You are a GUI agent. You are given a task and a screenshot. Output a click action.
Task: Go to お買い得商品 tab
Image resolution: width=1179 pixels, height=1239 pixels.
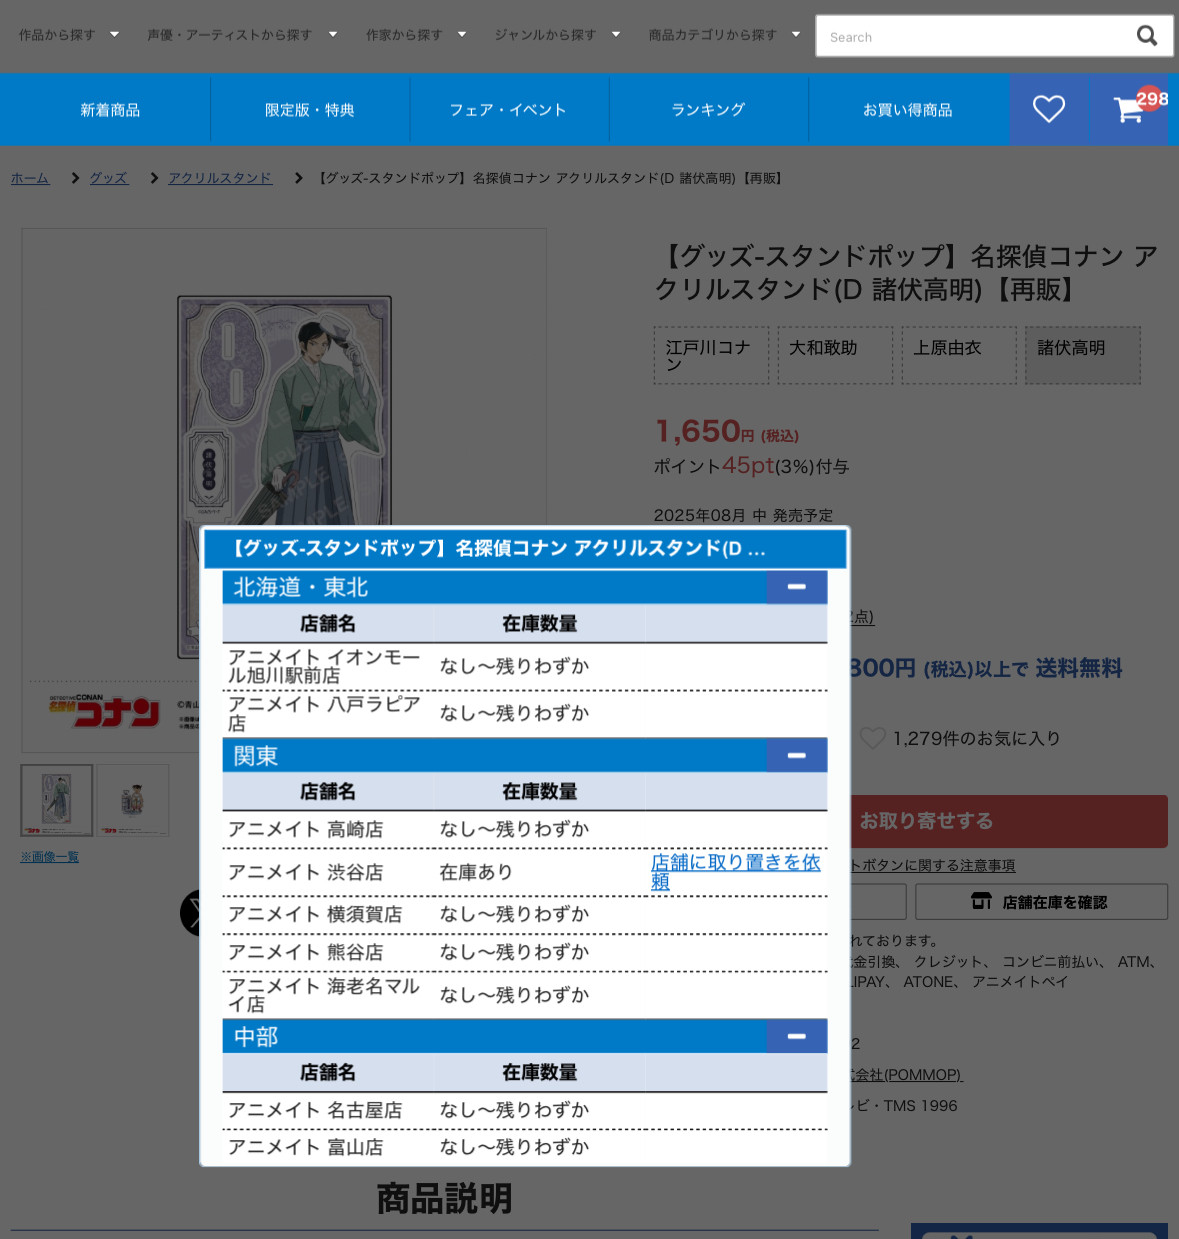pos(908,110)
